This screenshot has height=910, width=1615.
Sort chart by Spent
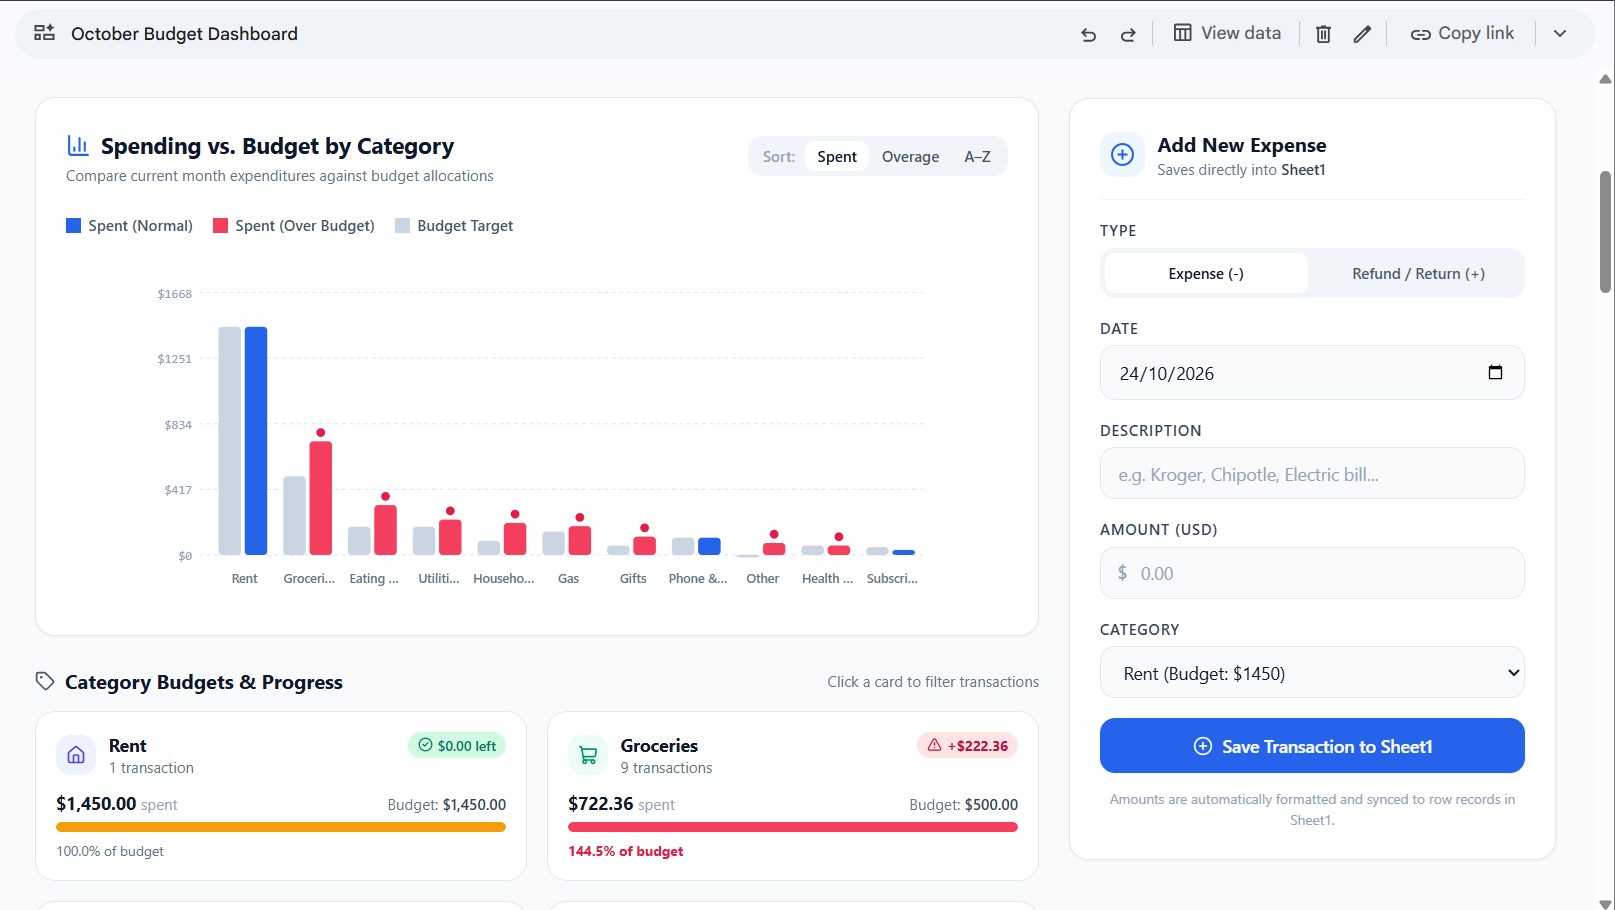(x=837, y=156)
